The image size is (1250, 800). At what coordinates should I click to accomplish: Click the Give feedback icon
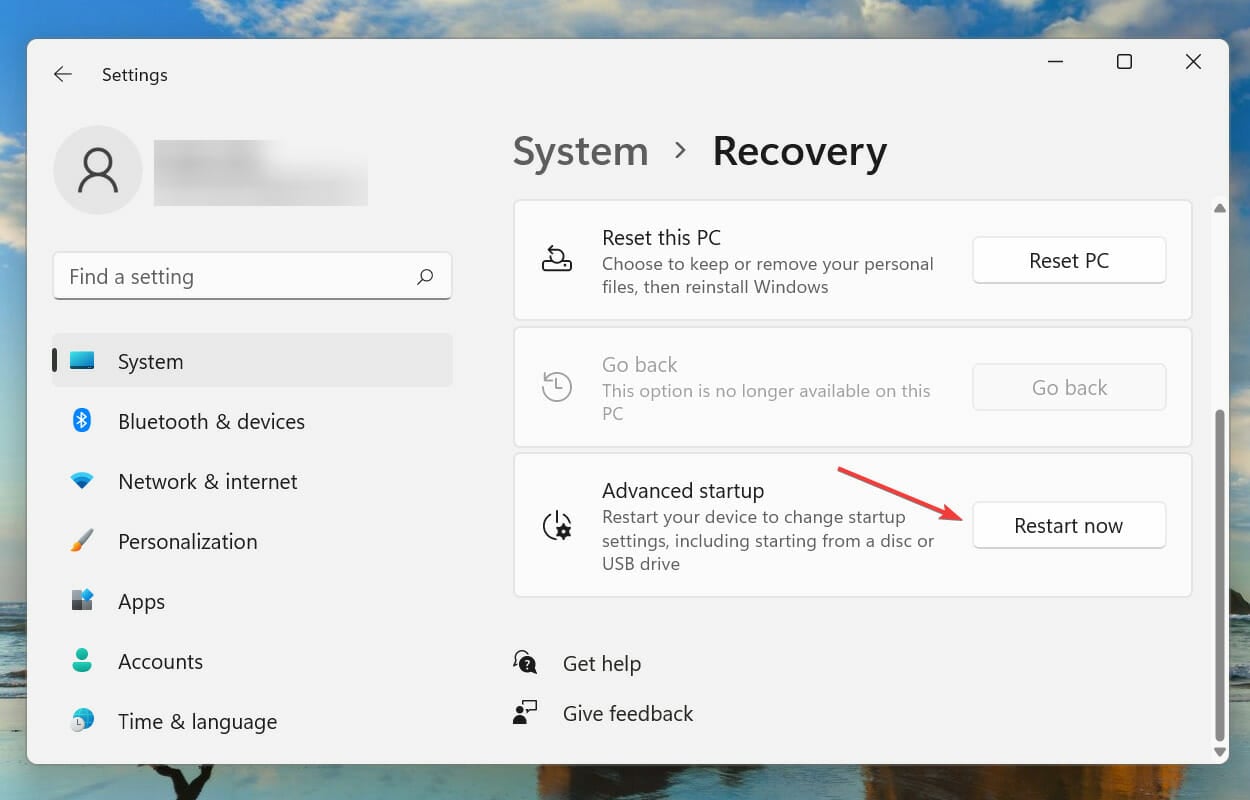[x=525, y=712]
